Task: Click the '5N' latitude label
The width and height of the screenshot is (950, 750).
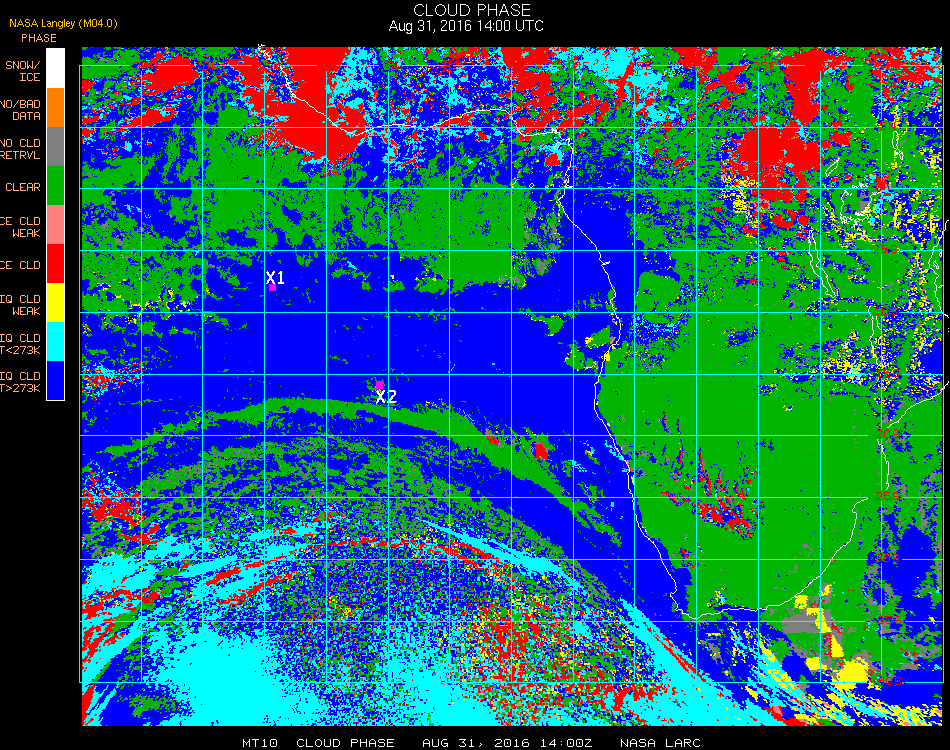Action: pos(886,125)
